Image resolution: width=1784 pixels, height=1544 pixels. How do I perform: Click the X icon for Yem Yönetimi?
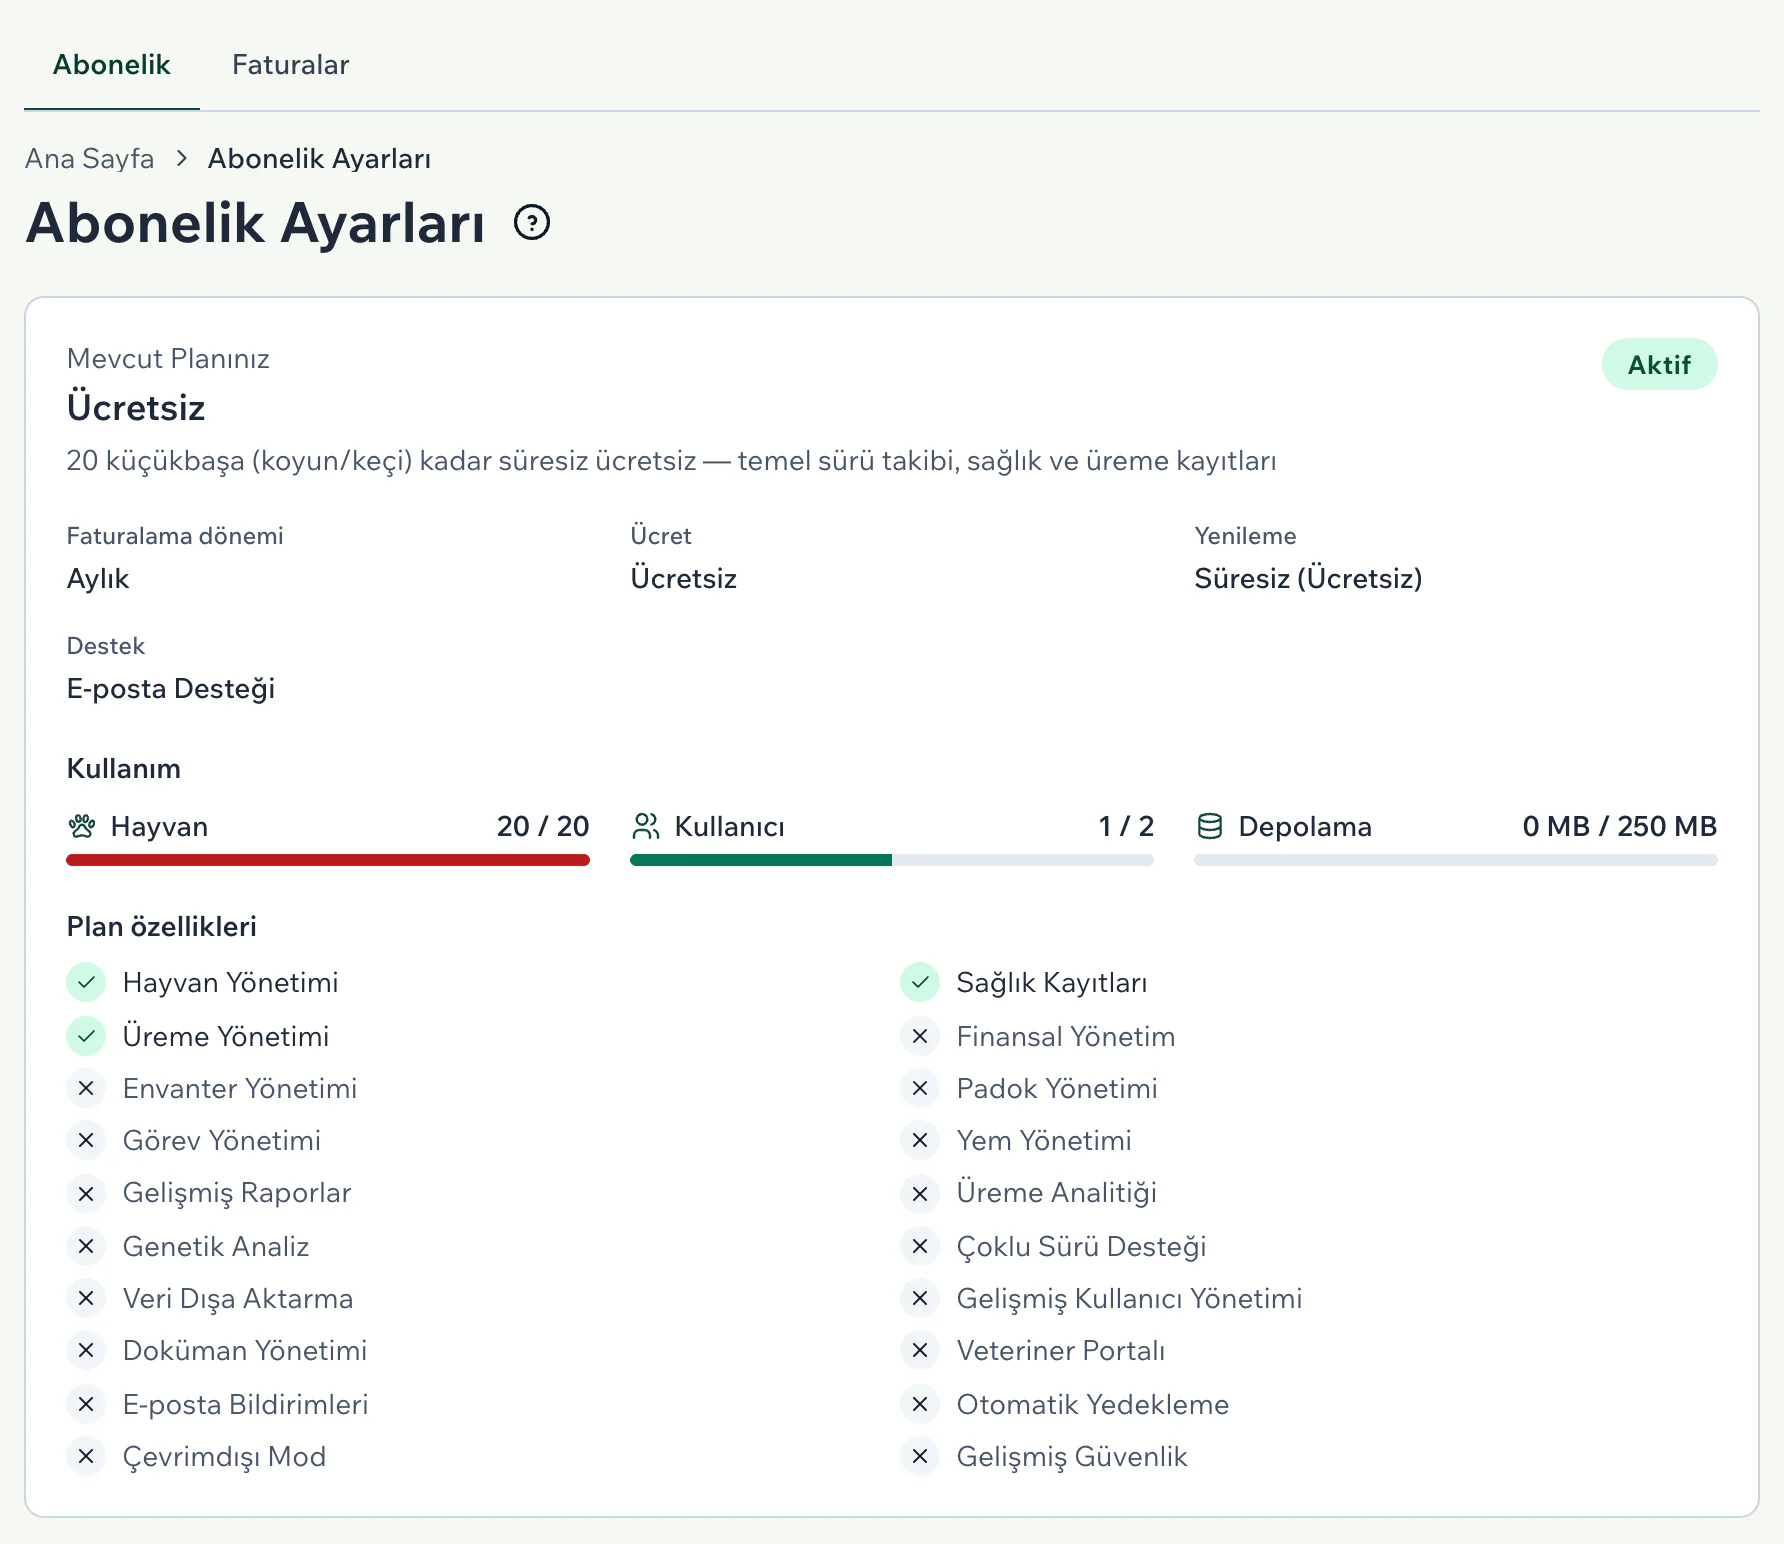click(x=920, y=1140)
